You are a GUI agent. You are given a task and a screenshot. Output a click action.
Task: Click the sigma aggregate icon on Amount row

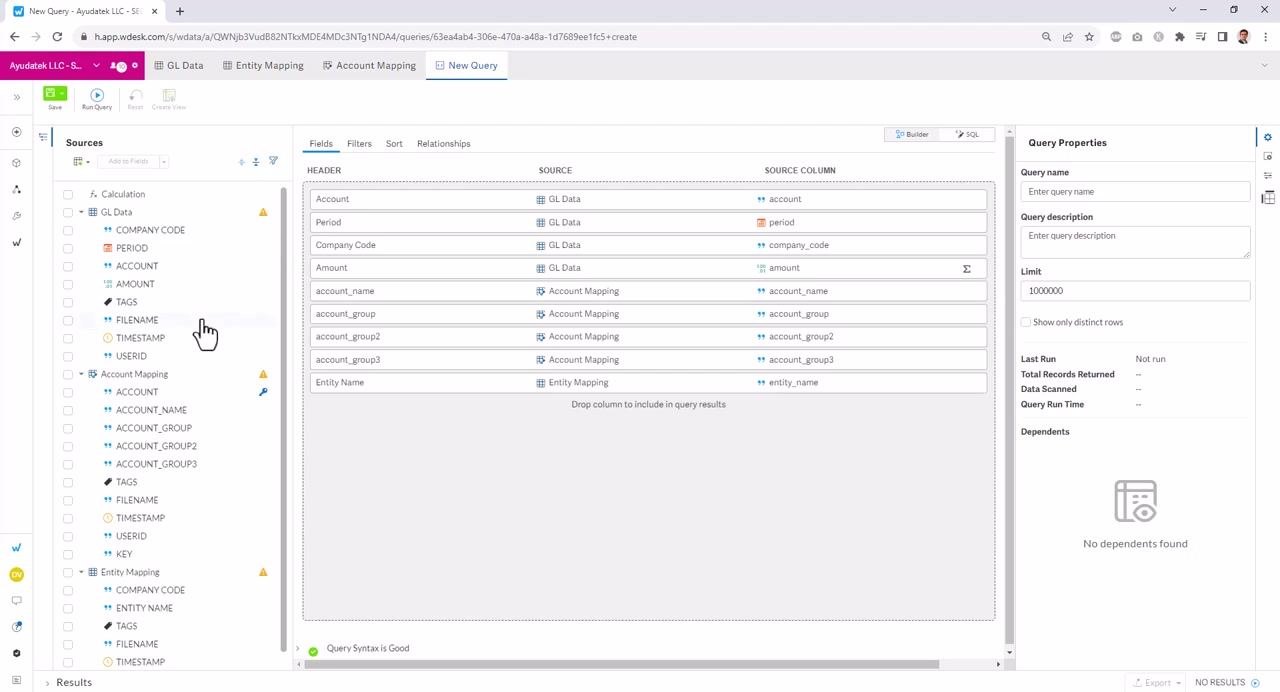[x=966, y=268]
